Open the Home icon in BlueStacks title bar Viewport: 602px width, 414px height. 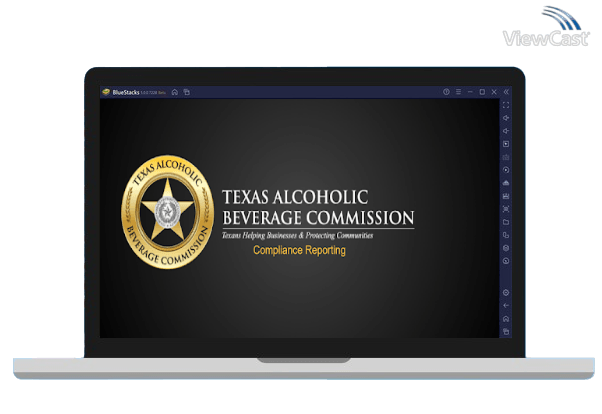[x=175, y=92]
